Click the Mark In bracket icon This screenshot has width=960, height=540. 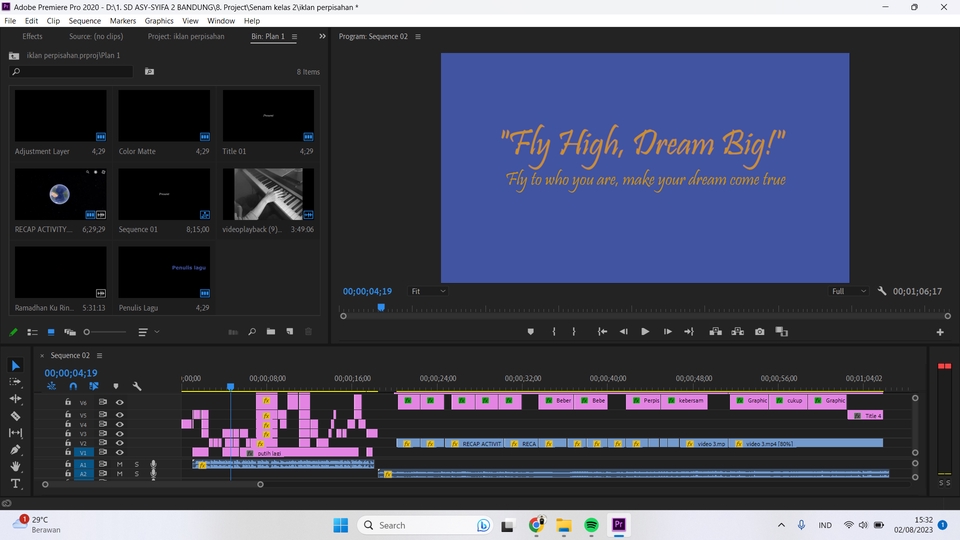553,331
